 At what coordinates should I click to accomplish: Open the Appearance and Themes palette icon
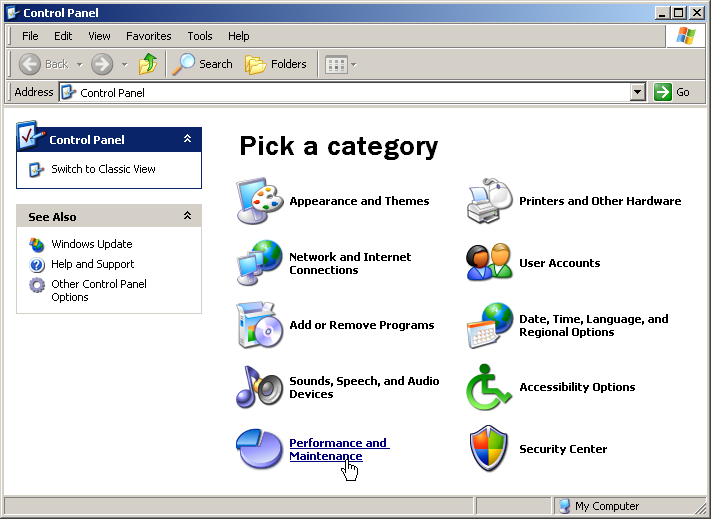coord(260,201)
